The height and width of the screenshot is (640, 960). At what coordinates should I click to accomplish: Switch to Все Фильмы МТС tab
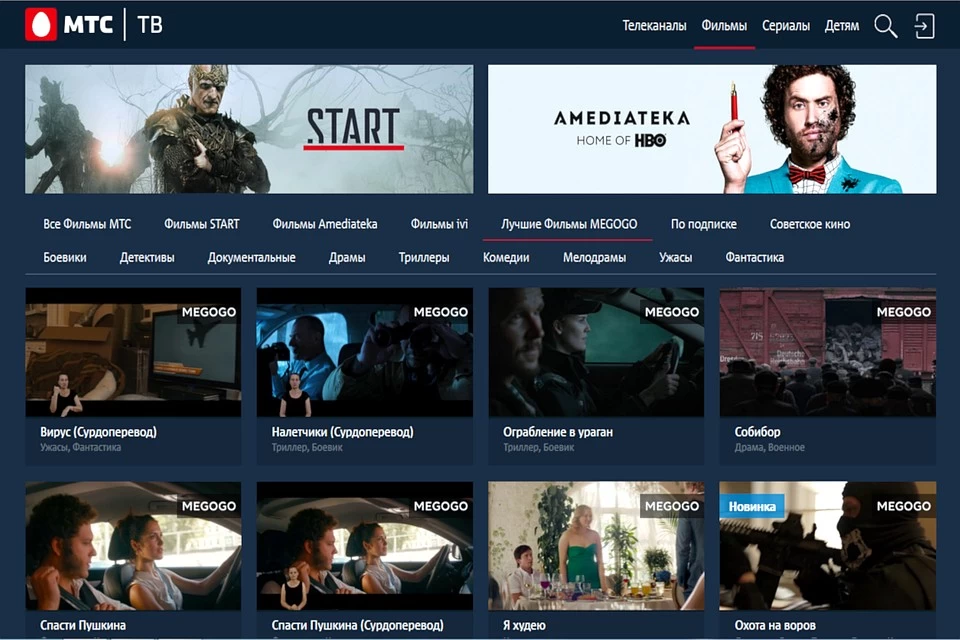(87, 224)
